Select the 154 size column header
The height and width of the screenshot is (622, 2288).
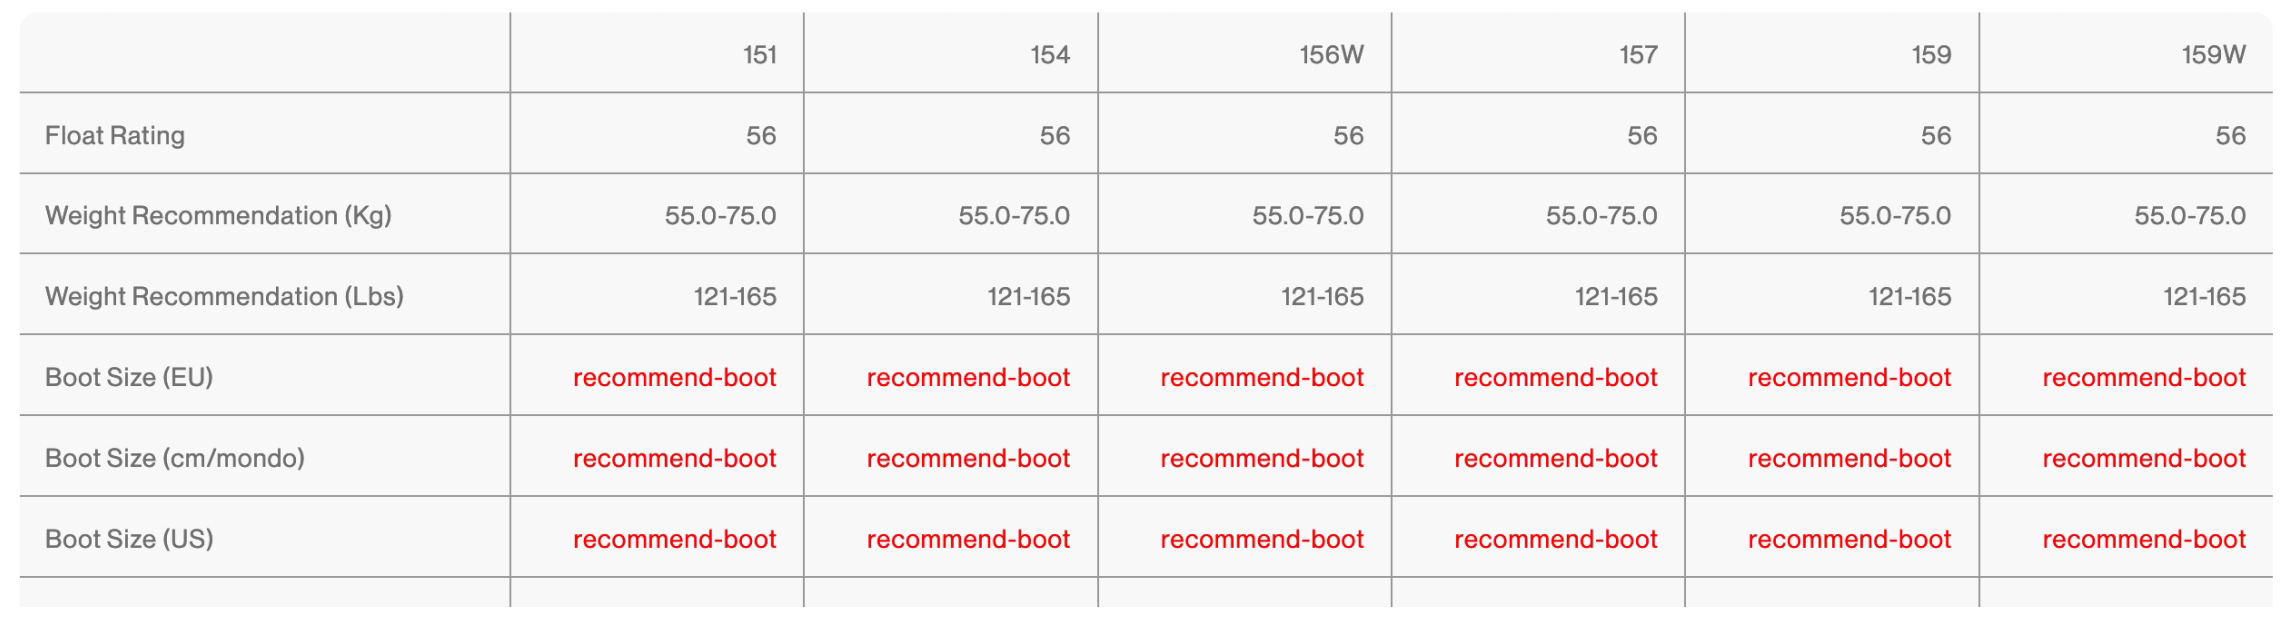tap(1049, 55)
